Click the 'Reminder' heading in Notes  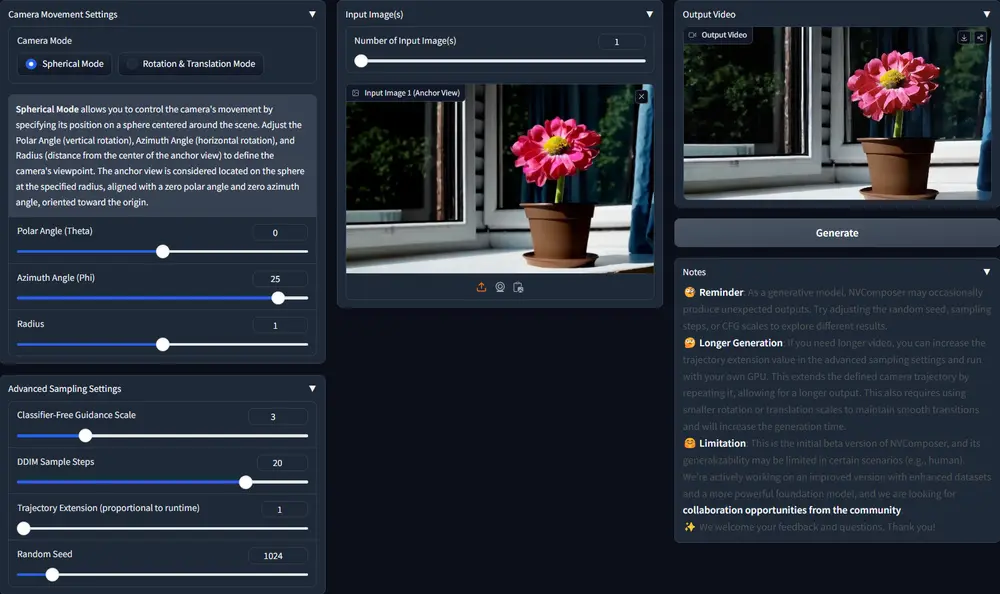coord(721,292)
